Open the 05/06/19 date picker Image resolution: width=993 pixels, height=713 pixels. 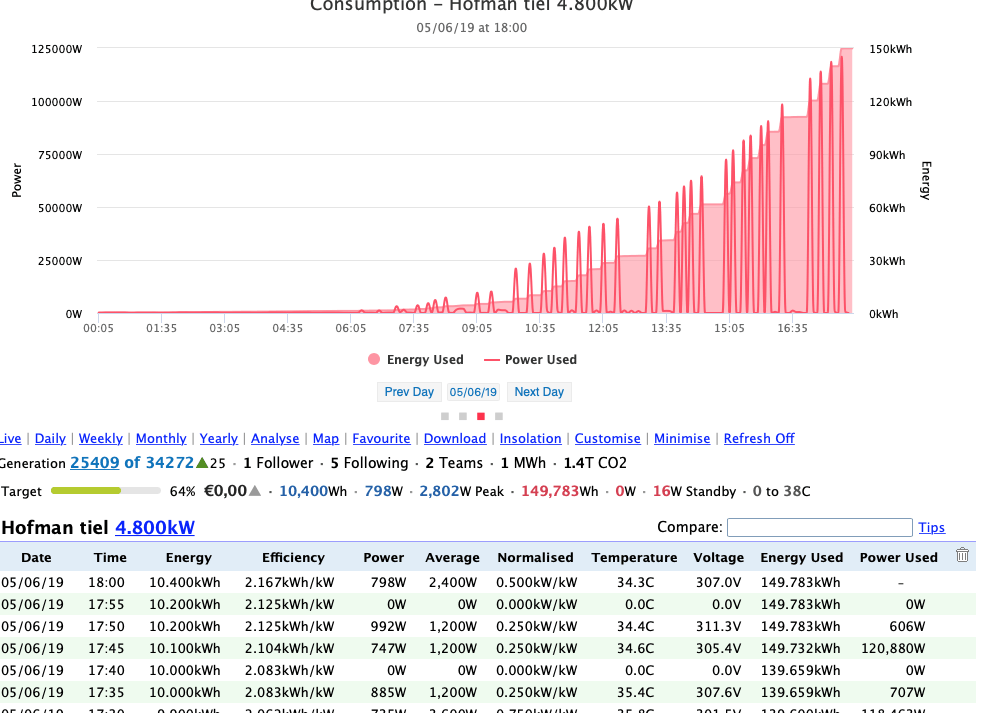click(x=473, y=392)
